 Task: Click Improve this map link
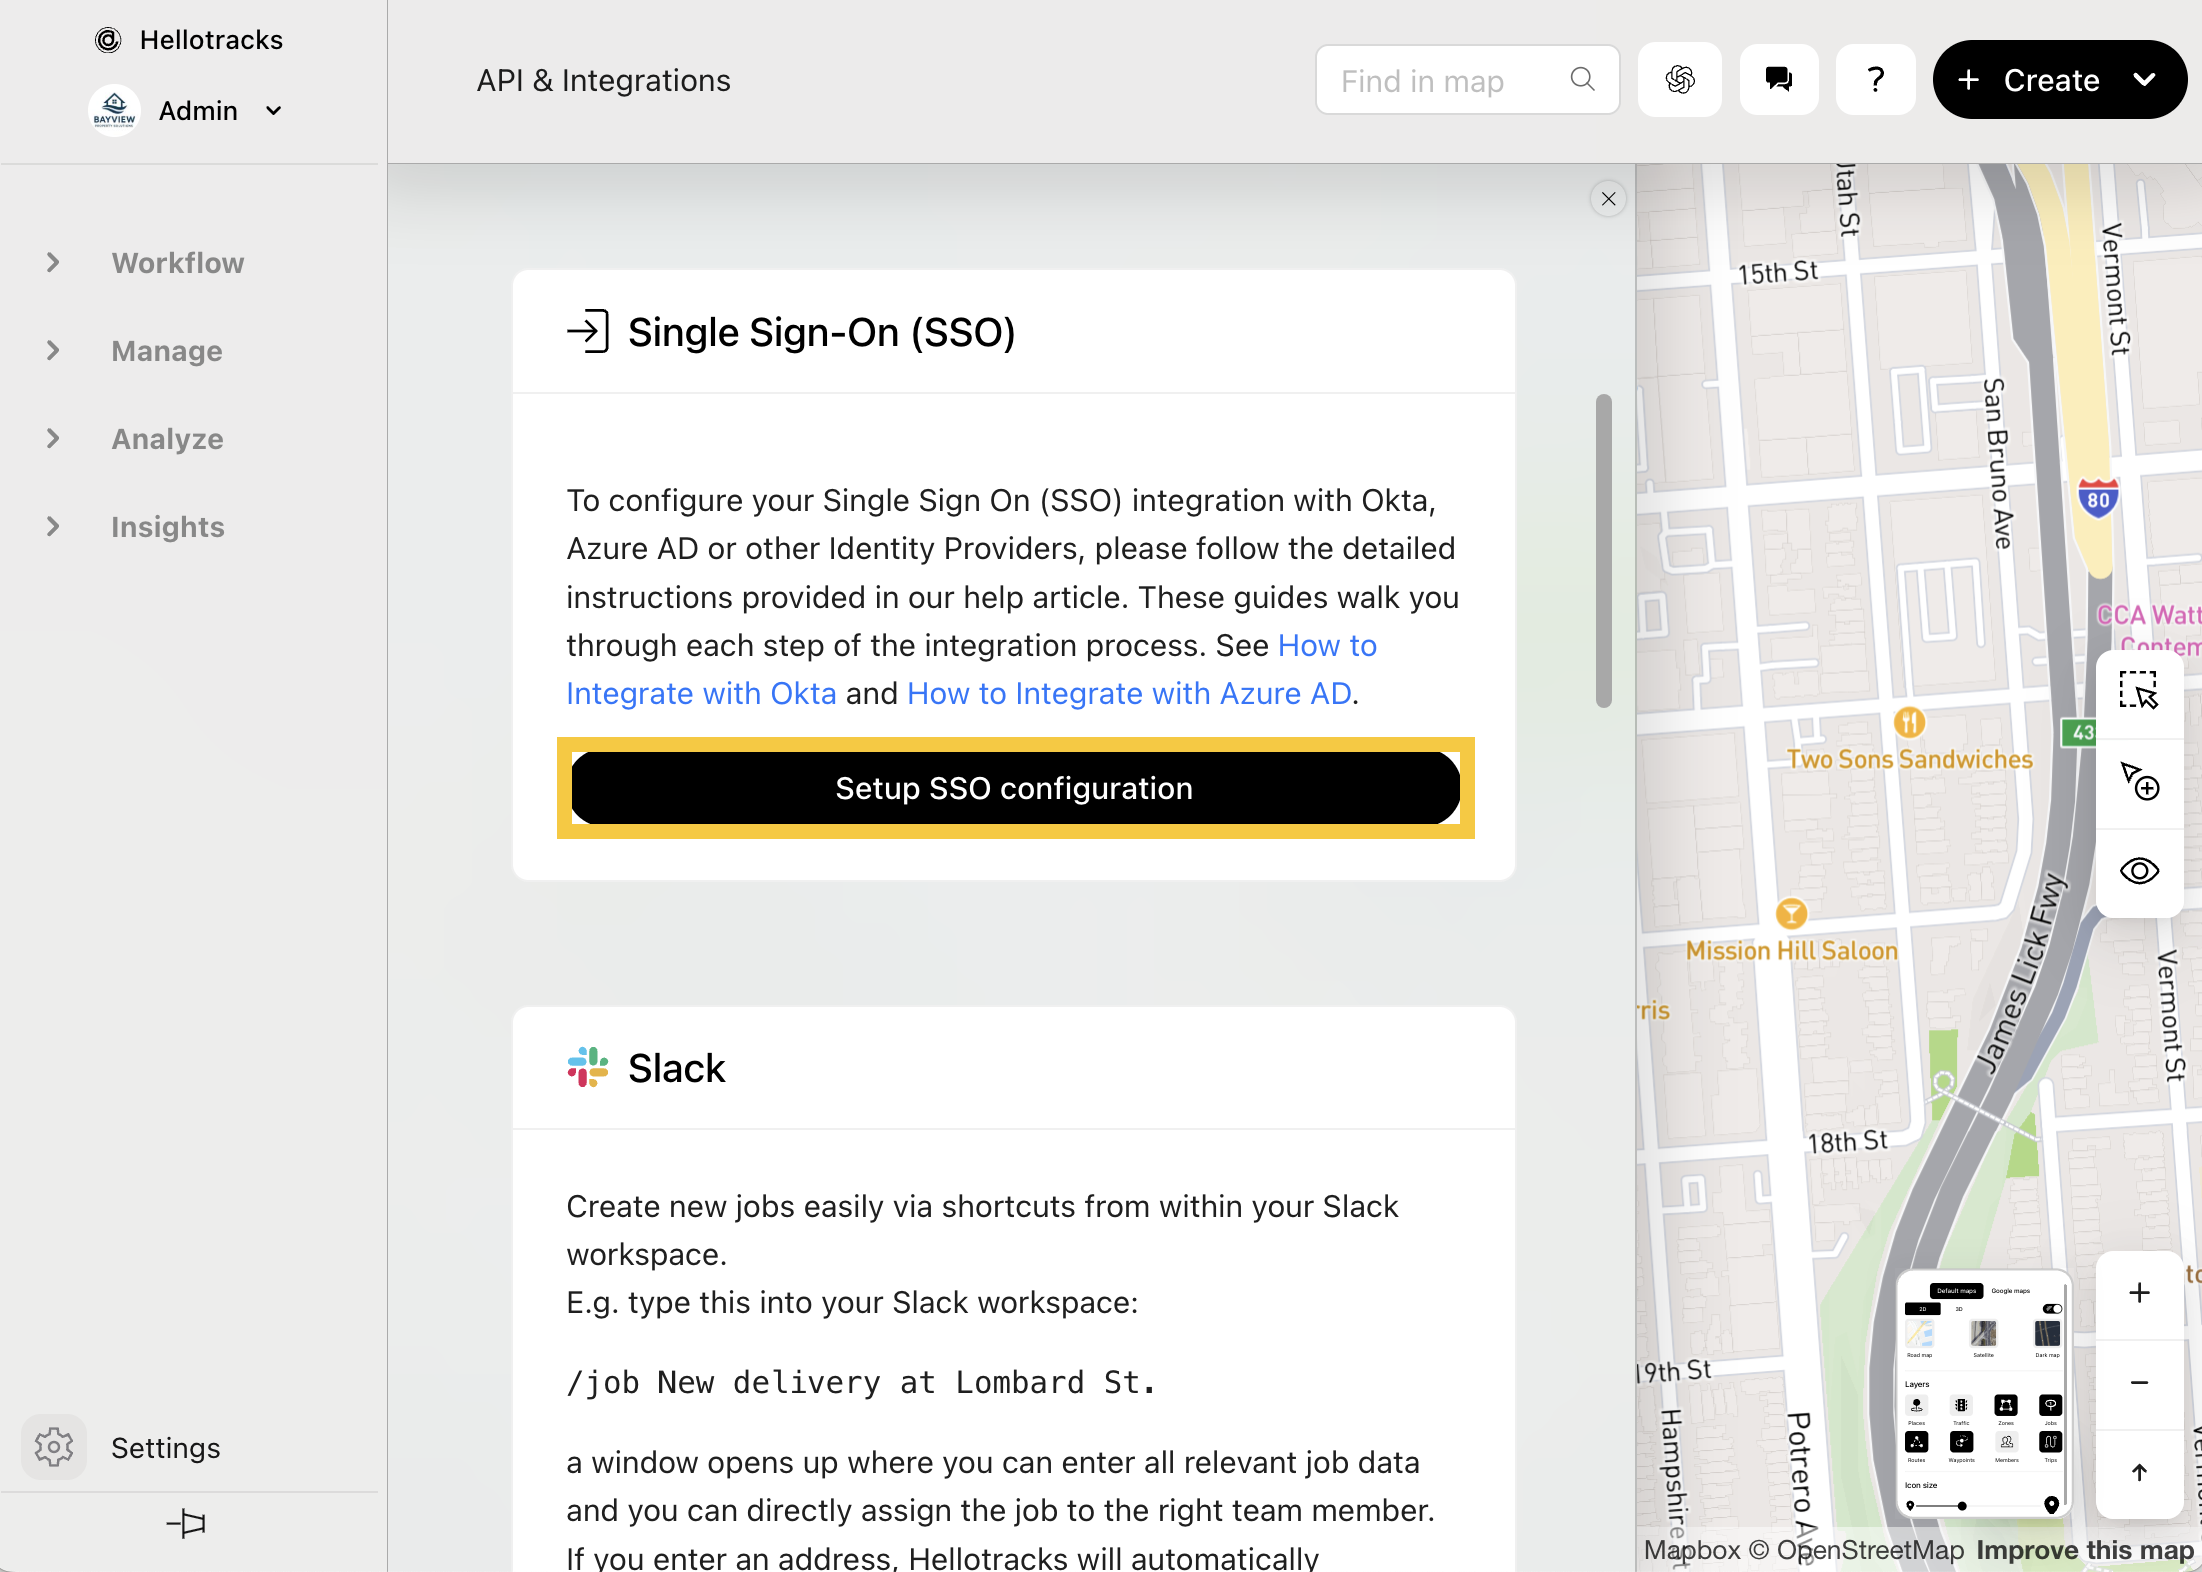pyautogui.click(x=2085, y=1550)
